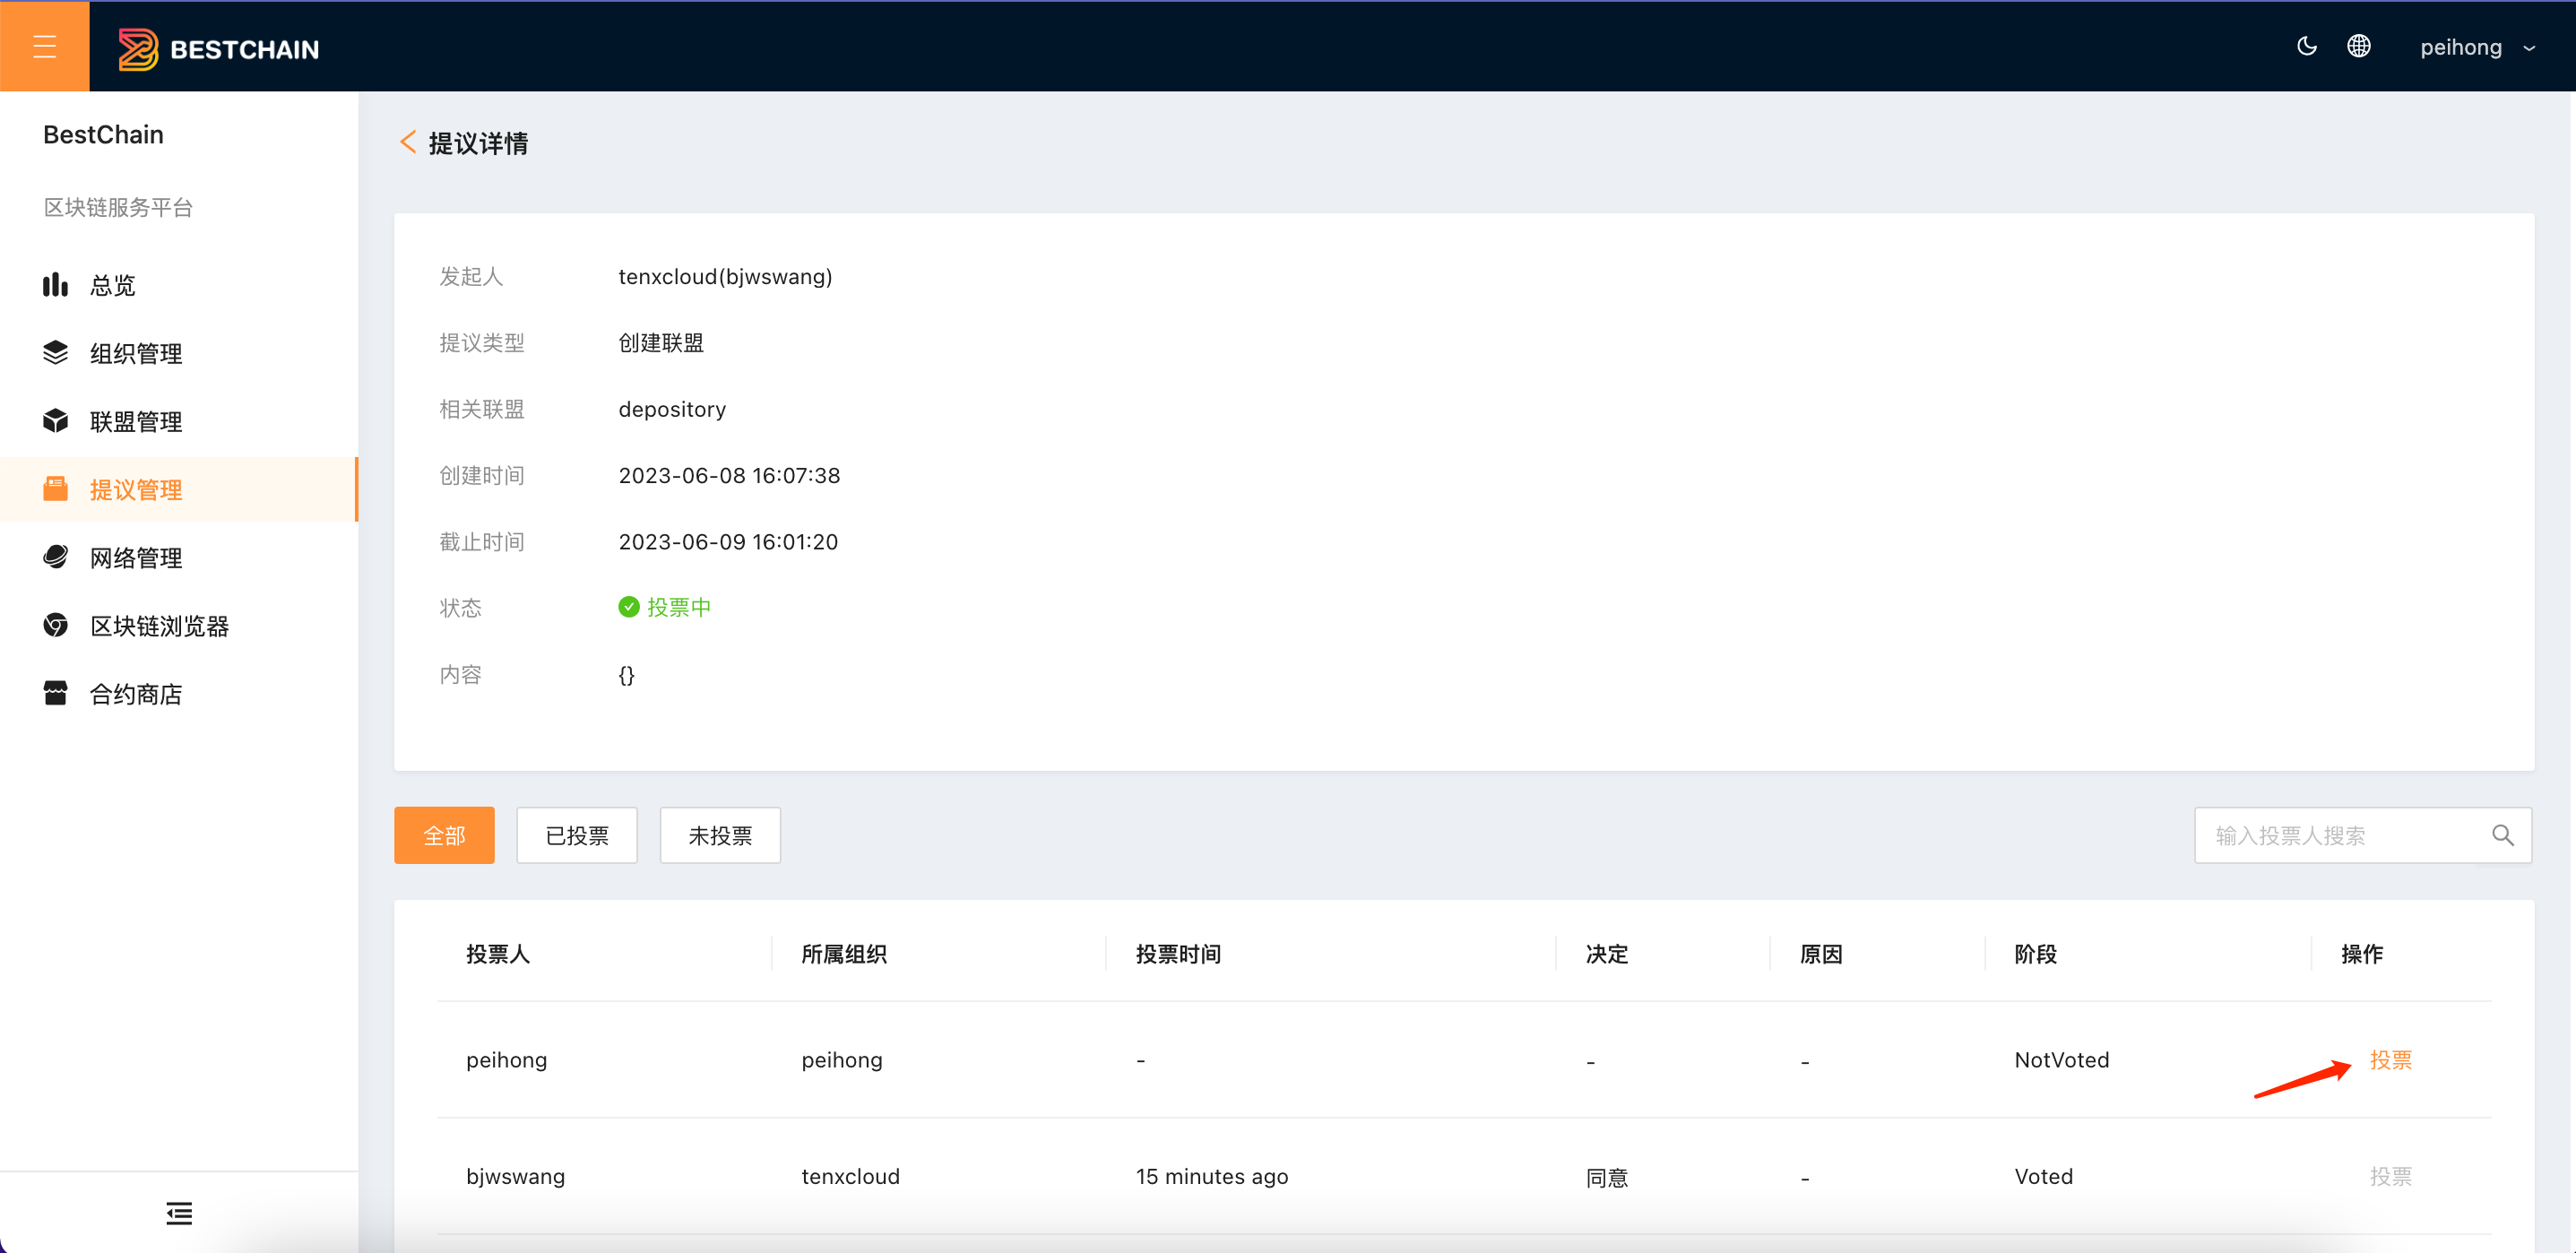The height and width of the screenshot is (1253, 2576).
Task: Click the 组织管理 layers icon
Action: click(x=55, y=353)
